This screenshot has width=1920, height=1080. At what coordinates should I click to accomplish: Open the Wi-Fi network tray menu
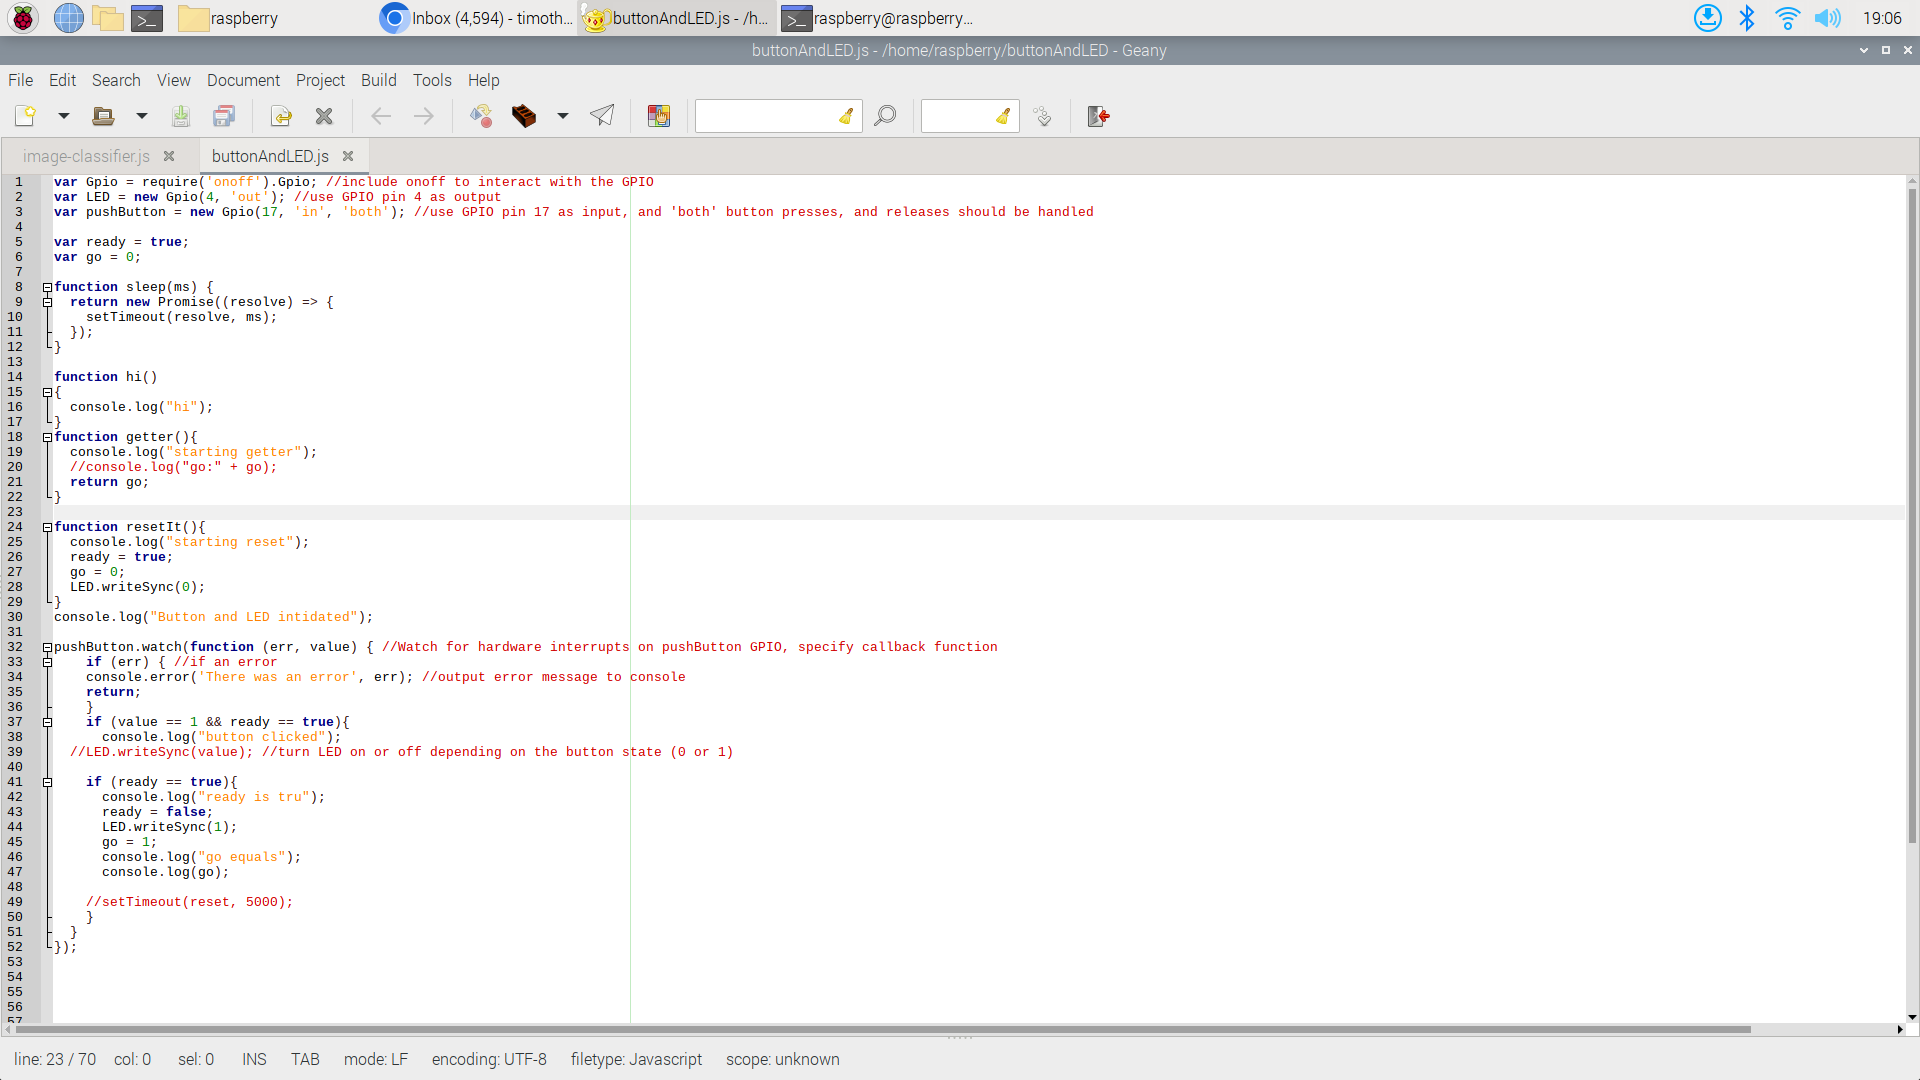(x=1787, y=18)
